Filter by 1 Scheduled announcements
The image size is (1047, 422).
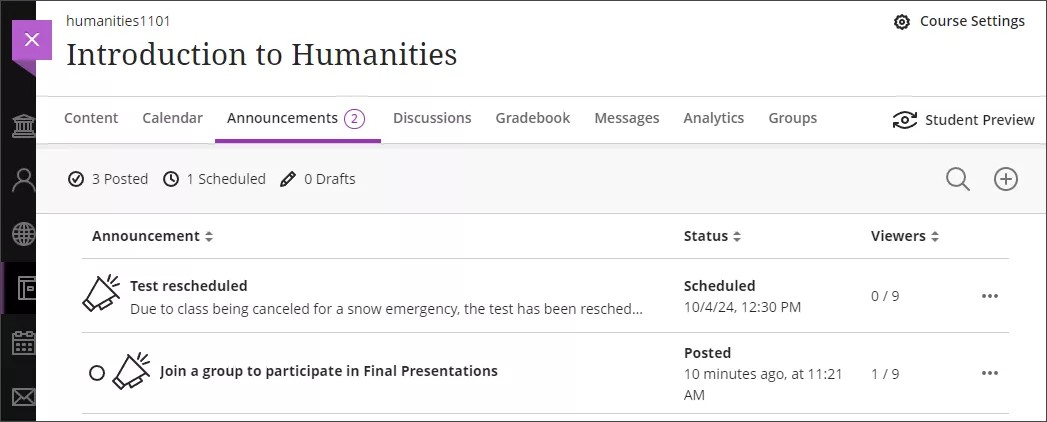click(x=215, y=179)
